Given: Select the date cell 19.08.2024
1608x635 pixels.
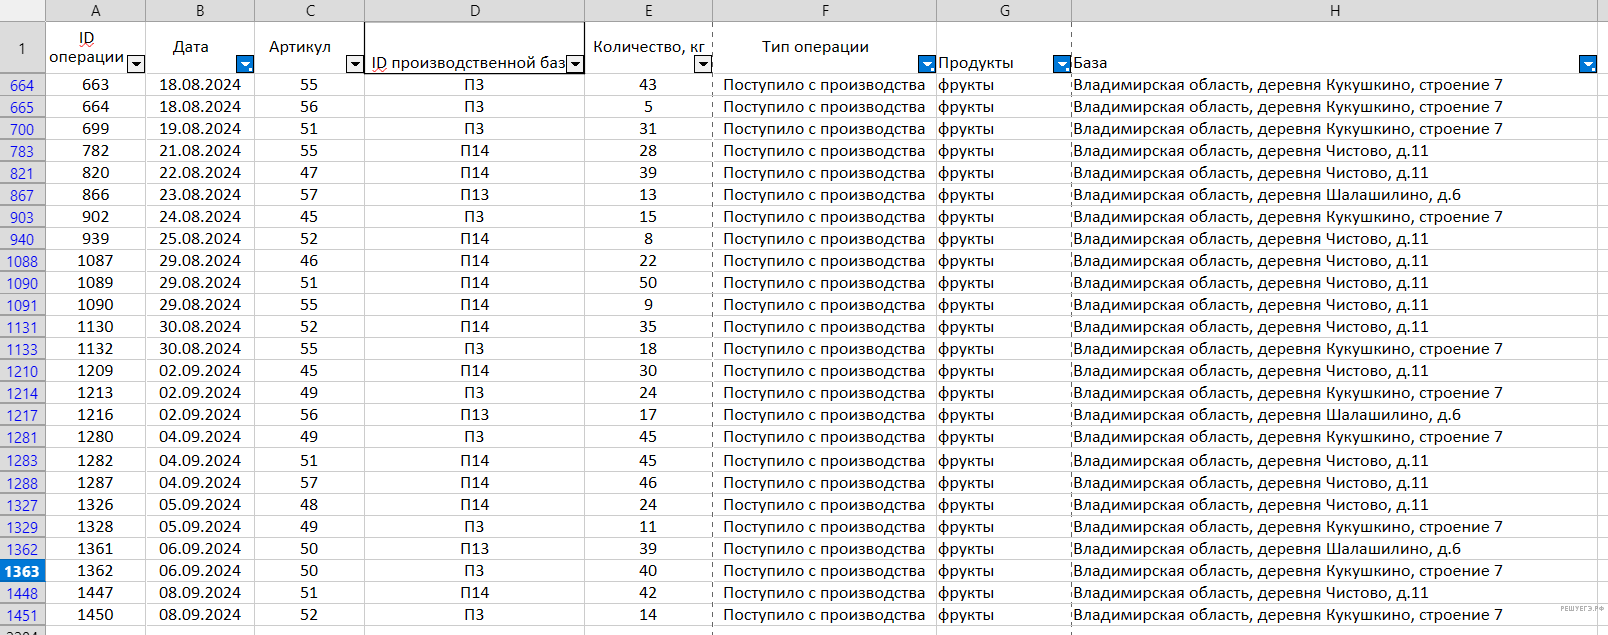Looking at the screenshot, I should click(200, 129).
